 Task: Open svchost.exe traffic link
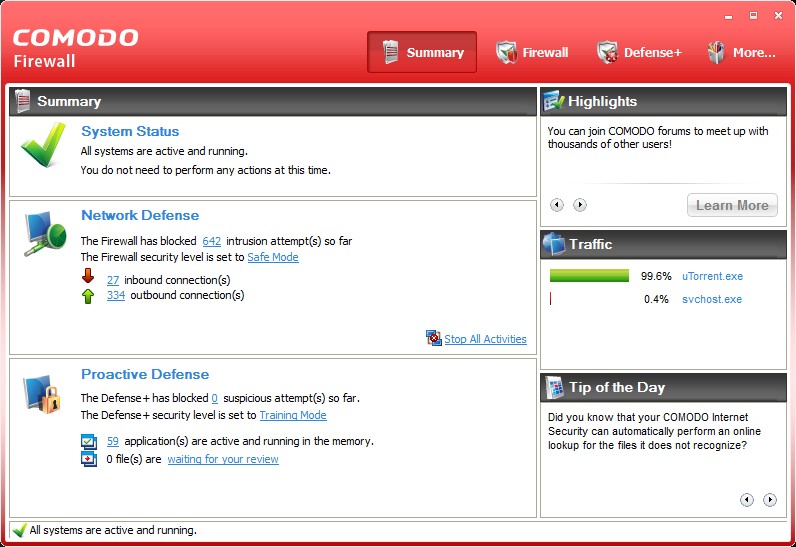[712, 299]
